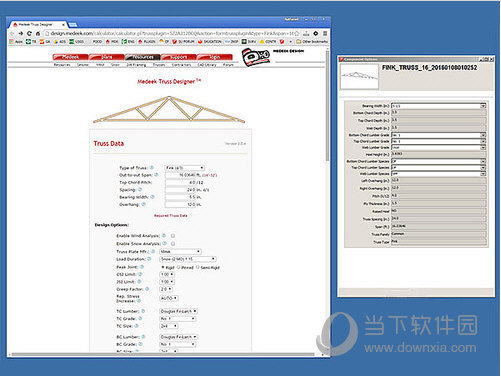Show help for Enable Wind Analysis
This screenshot has width=501, height=377.
[164, 236]
